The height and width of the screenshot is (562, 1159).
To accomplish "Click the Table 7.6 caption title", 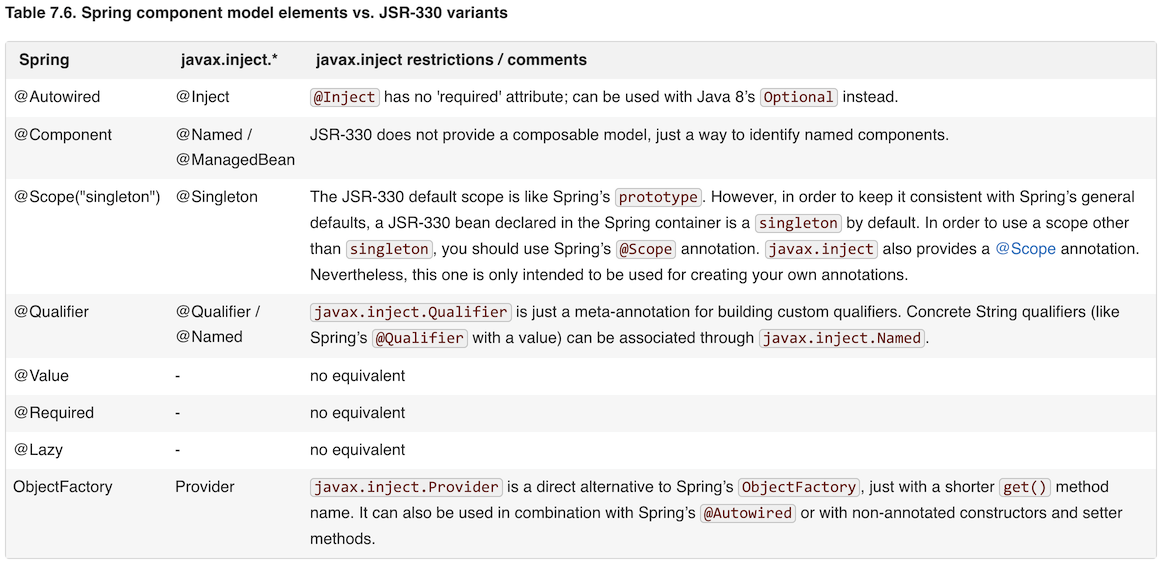I will [256, 13].
